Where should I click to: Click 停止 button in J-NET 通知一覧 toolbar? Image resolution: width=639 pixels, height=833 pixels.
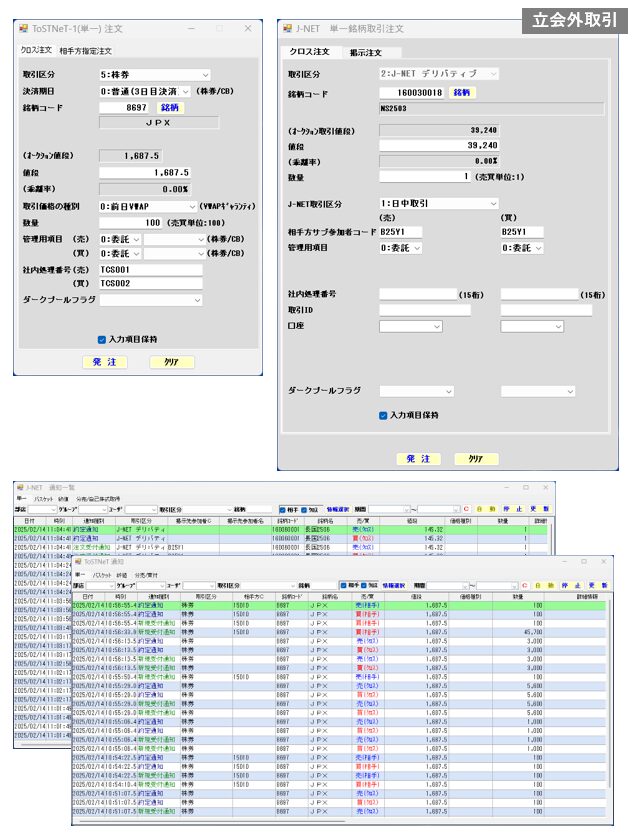point(513,509)
